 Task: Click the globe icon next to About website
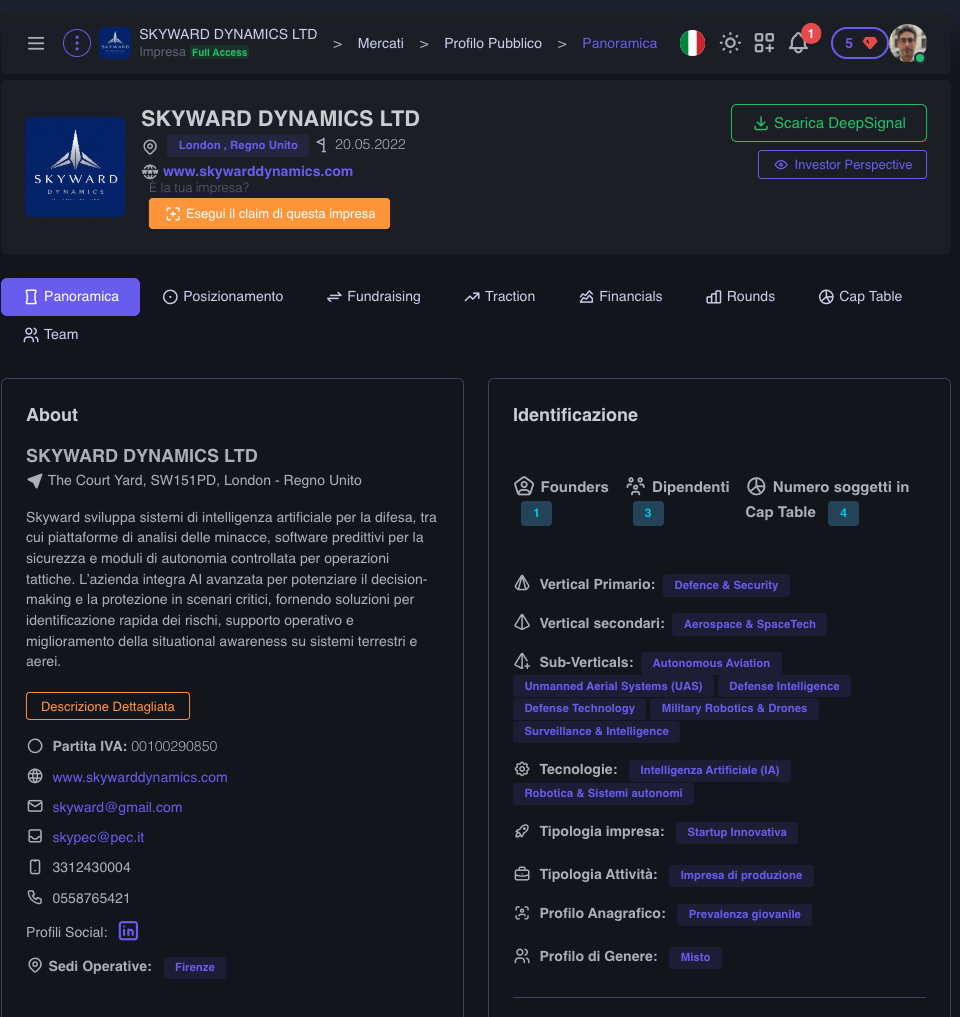[35, 776]
